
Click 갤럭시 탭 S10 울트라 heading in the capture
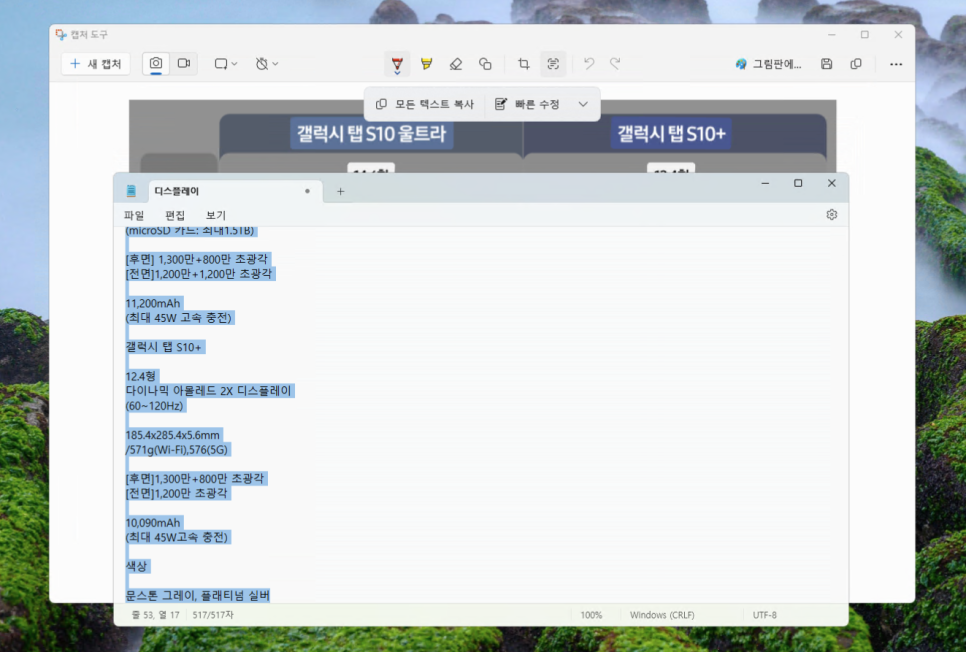tap(371, 133)
